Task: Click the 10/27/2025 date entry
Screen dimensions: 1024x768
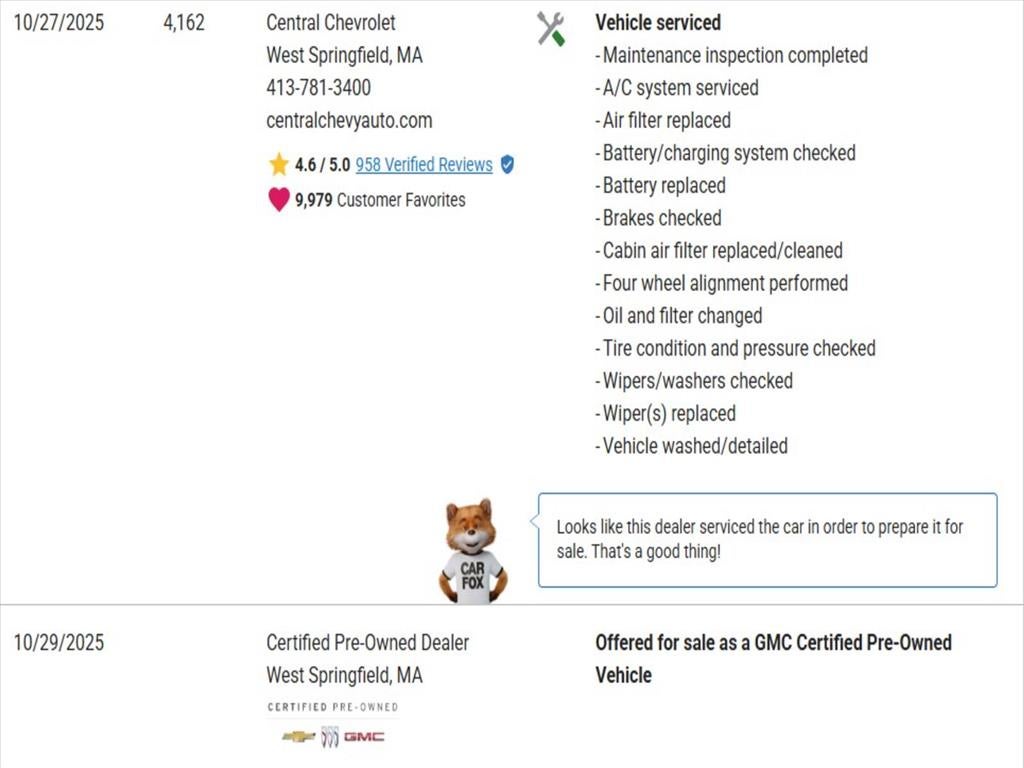Action: 58,23
